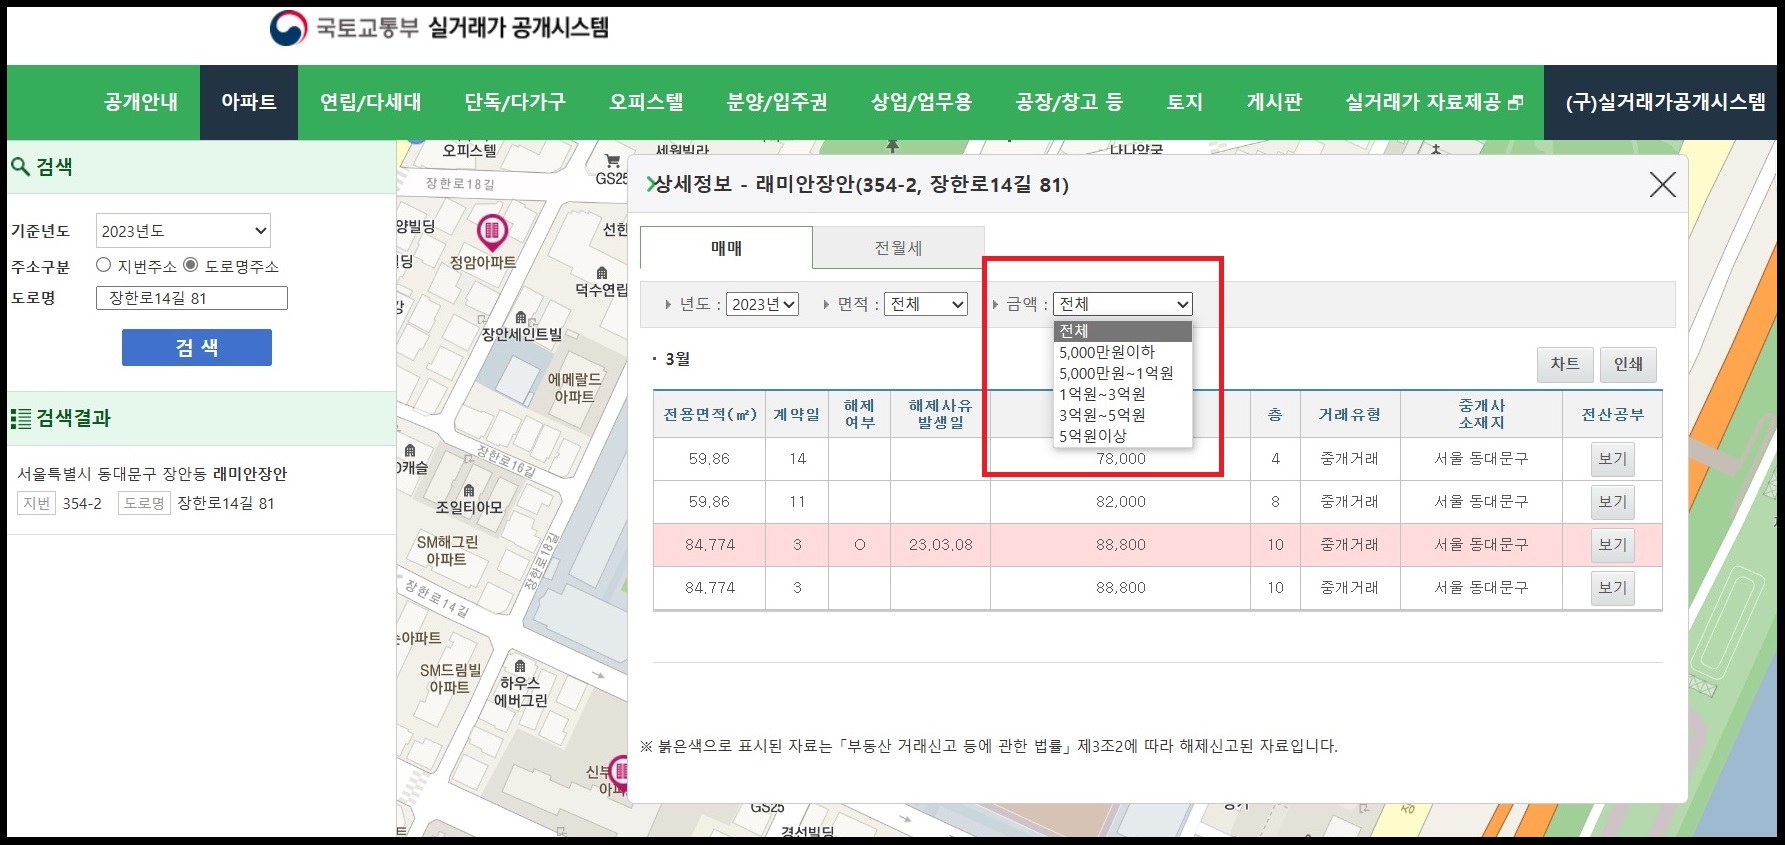1785x845 pixels.
Task: Click the 국토교통부 logo emblem
Action: pyautogui.click(x=289, y=28)
